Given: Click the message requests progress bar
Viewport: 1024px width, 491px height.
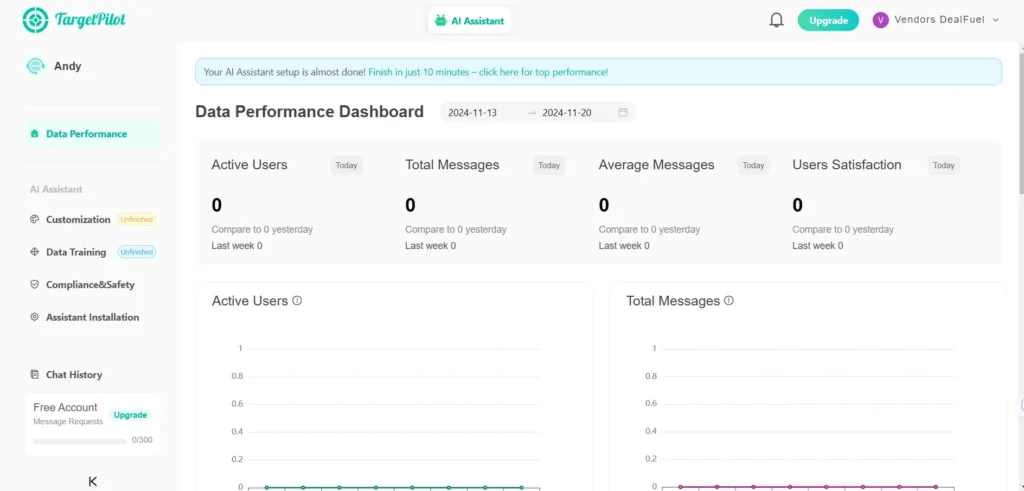Looking at the screenshot, I should click(x=80, y=440).
